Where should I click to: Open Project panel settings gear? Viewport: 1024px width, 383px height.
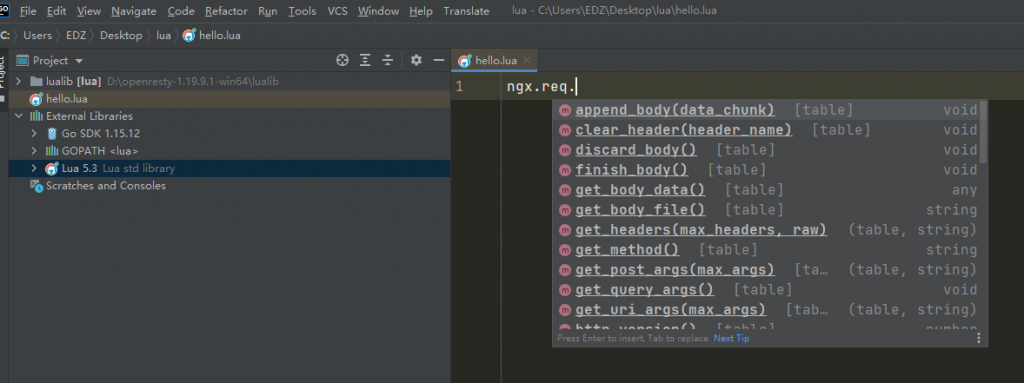(x=416, y=61)
